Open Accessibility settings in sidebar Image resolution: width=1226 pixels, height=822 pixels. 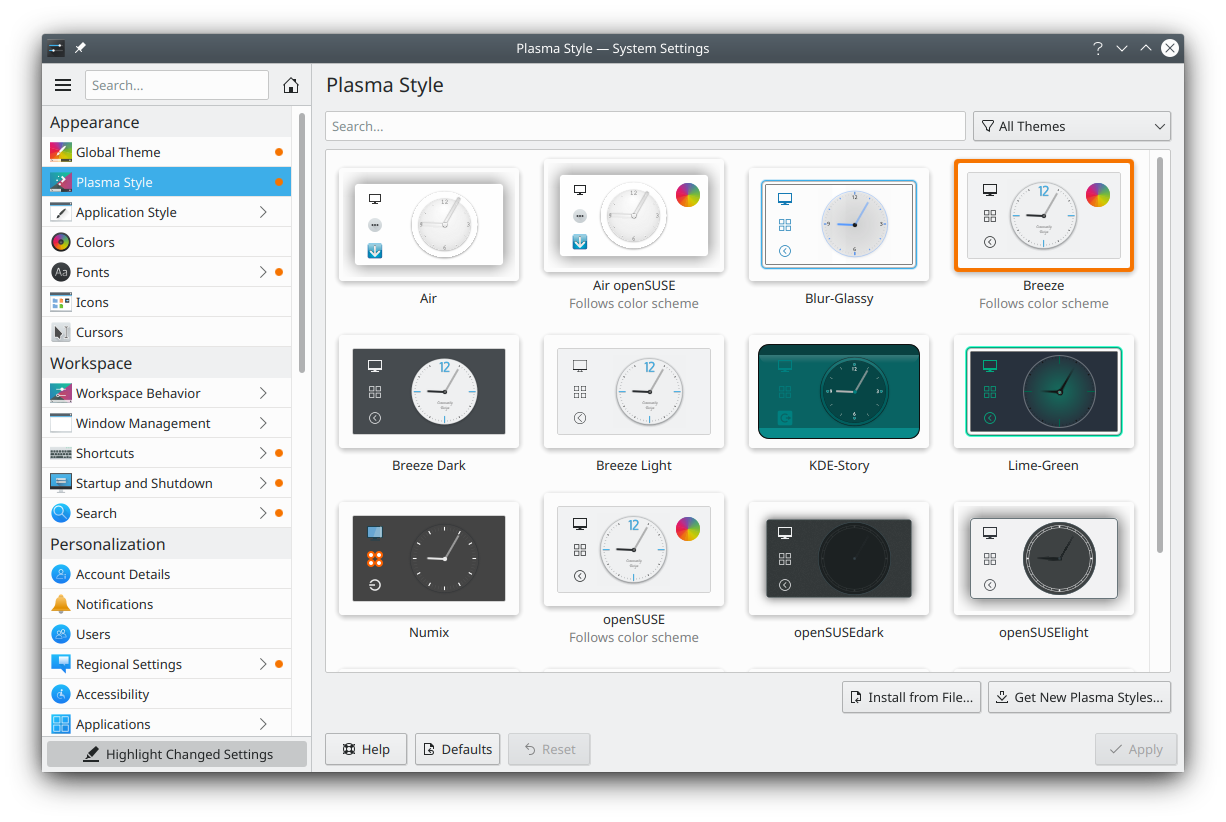[x=112, y=694]
